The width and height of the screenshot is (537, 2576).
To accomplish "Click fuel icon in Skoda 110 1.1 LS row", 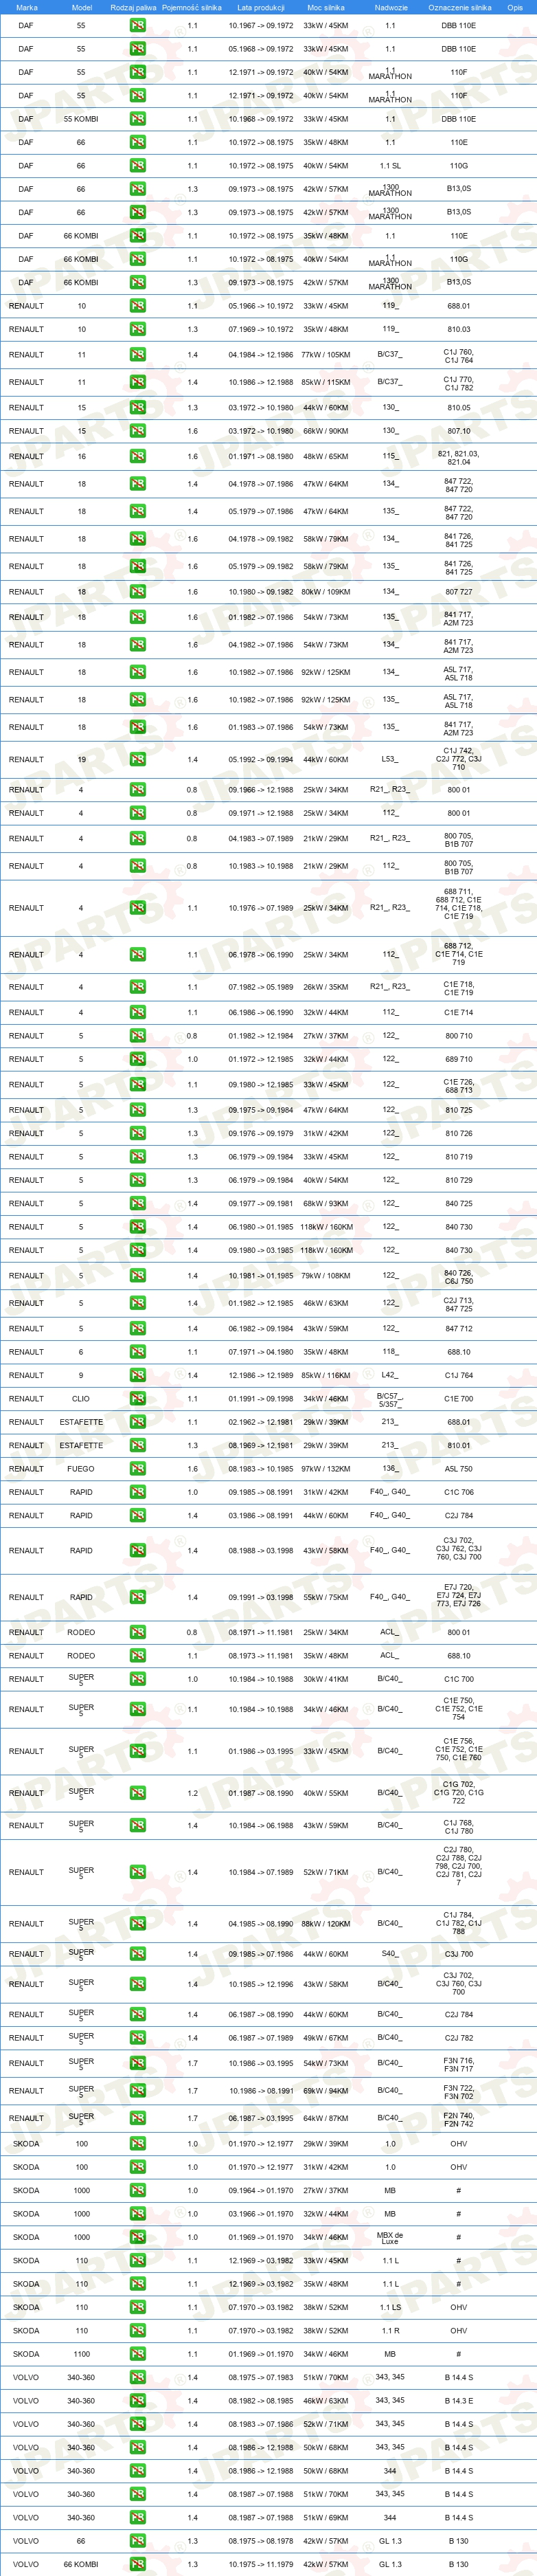I will [x=137, y=2307].
